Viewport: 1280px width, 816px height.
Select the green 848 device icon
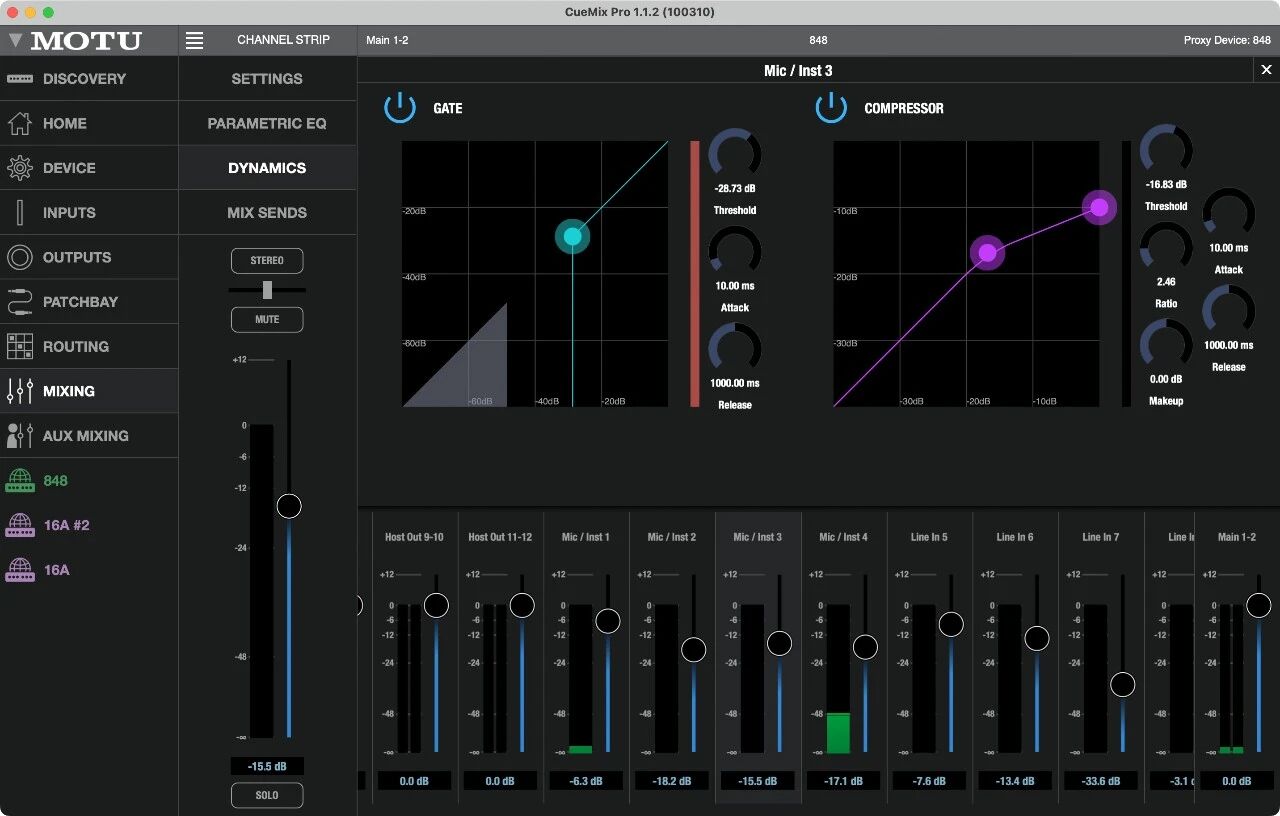20,481
